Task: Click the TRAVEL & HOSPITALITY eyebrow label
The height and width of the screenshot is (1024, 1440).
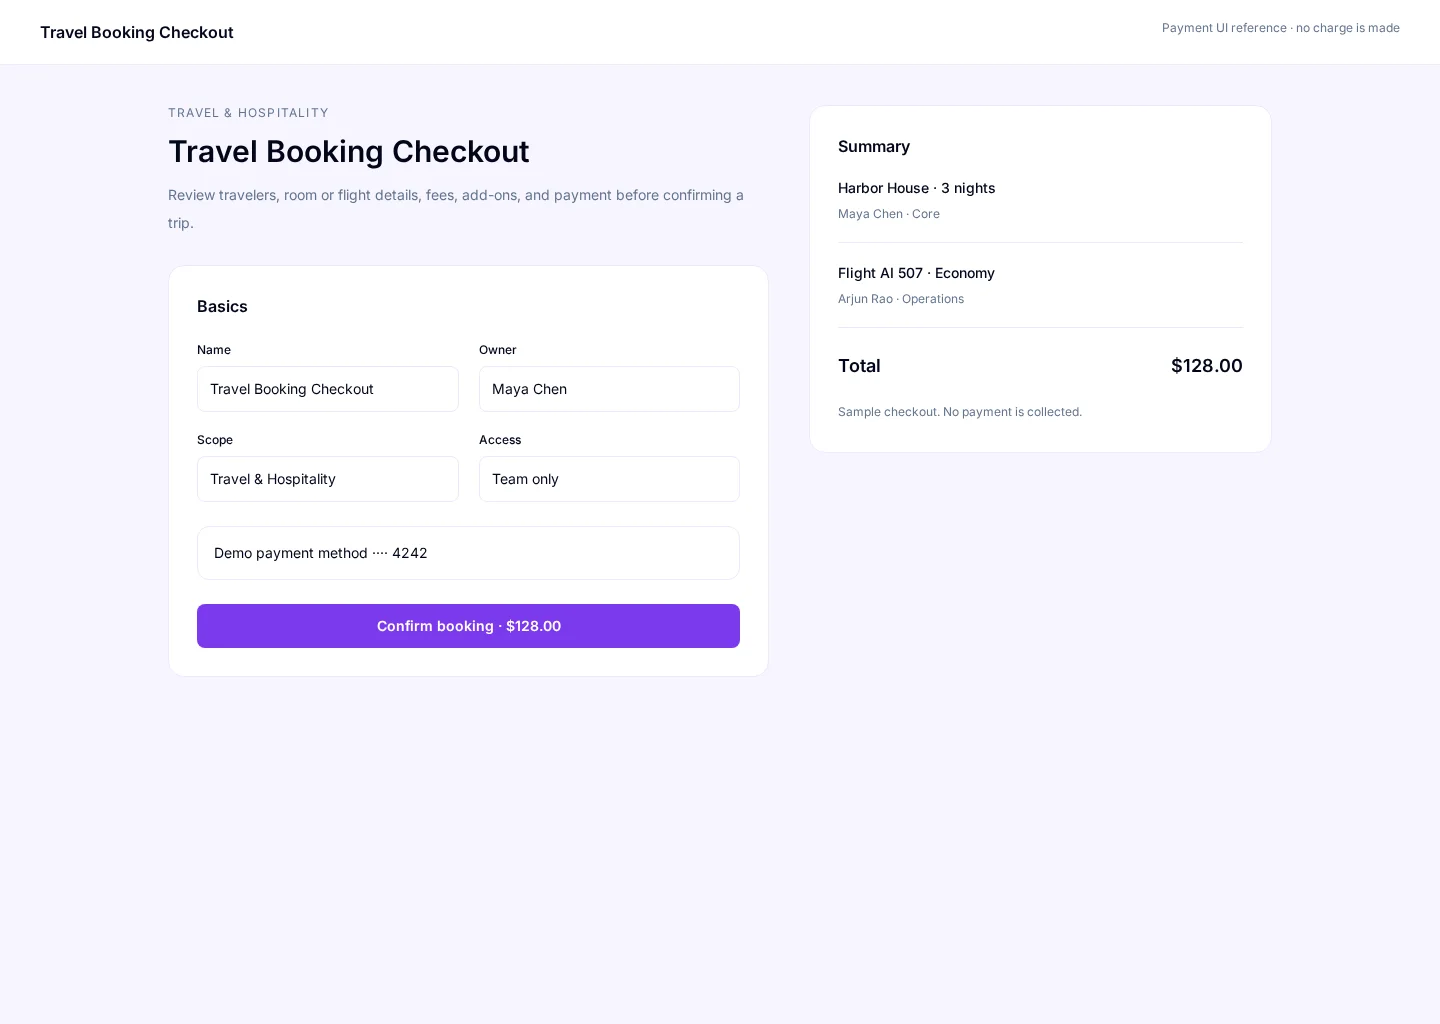Action: [248, 113]
